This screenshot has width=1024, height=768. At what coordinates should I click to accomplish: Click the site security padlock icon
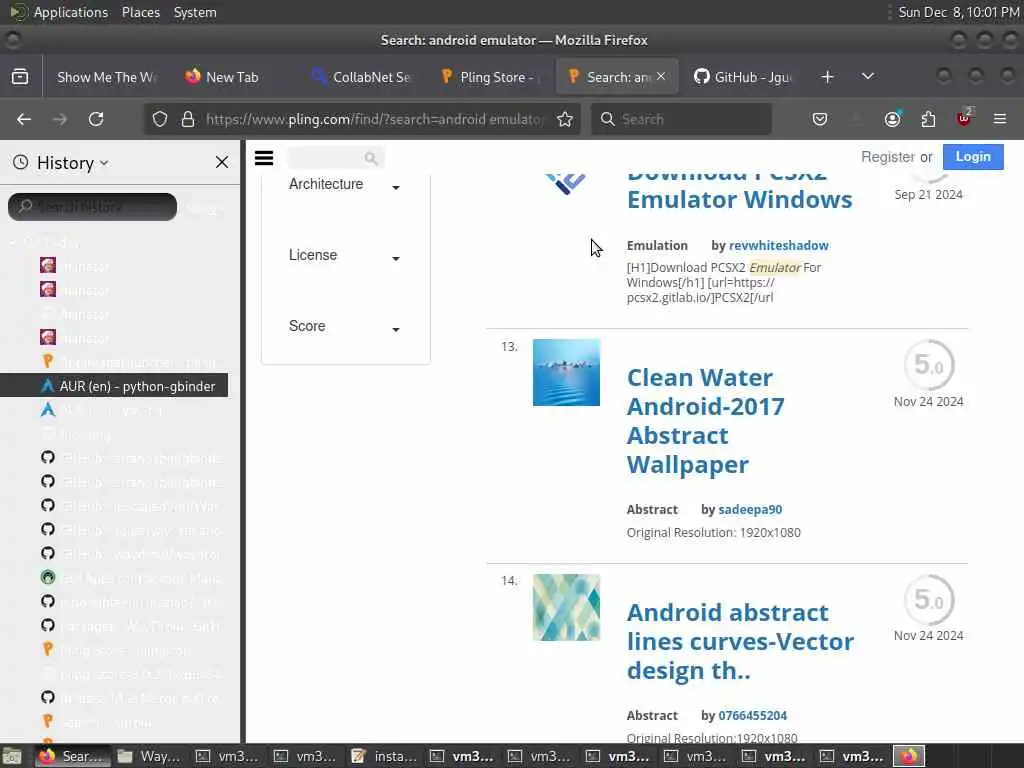(188, 119)
